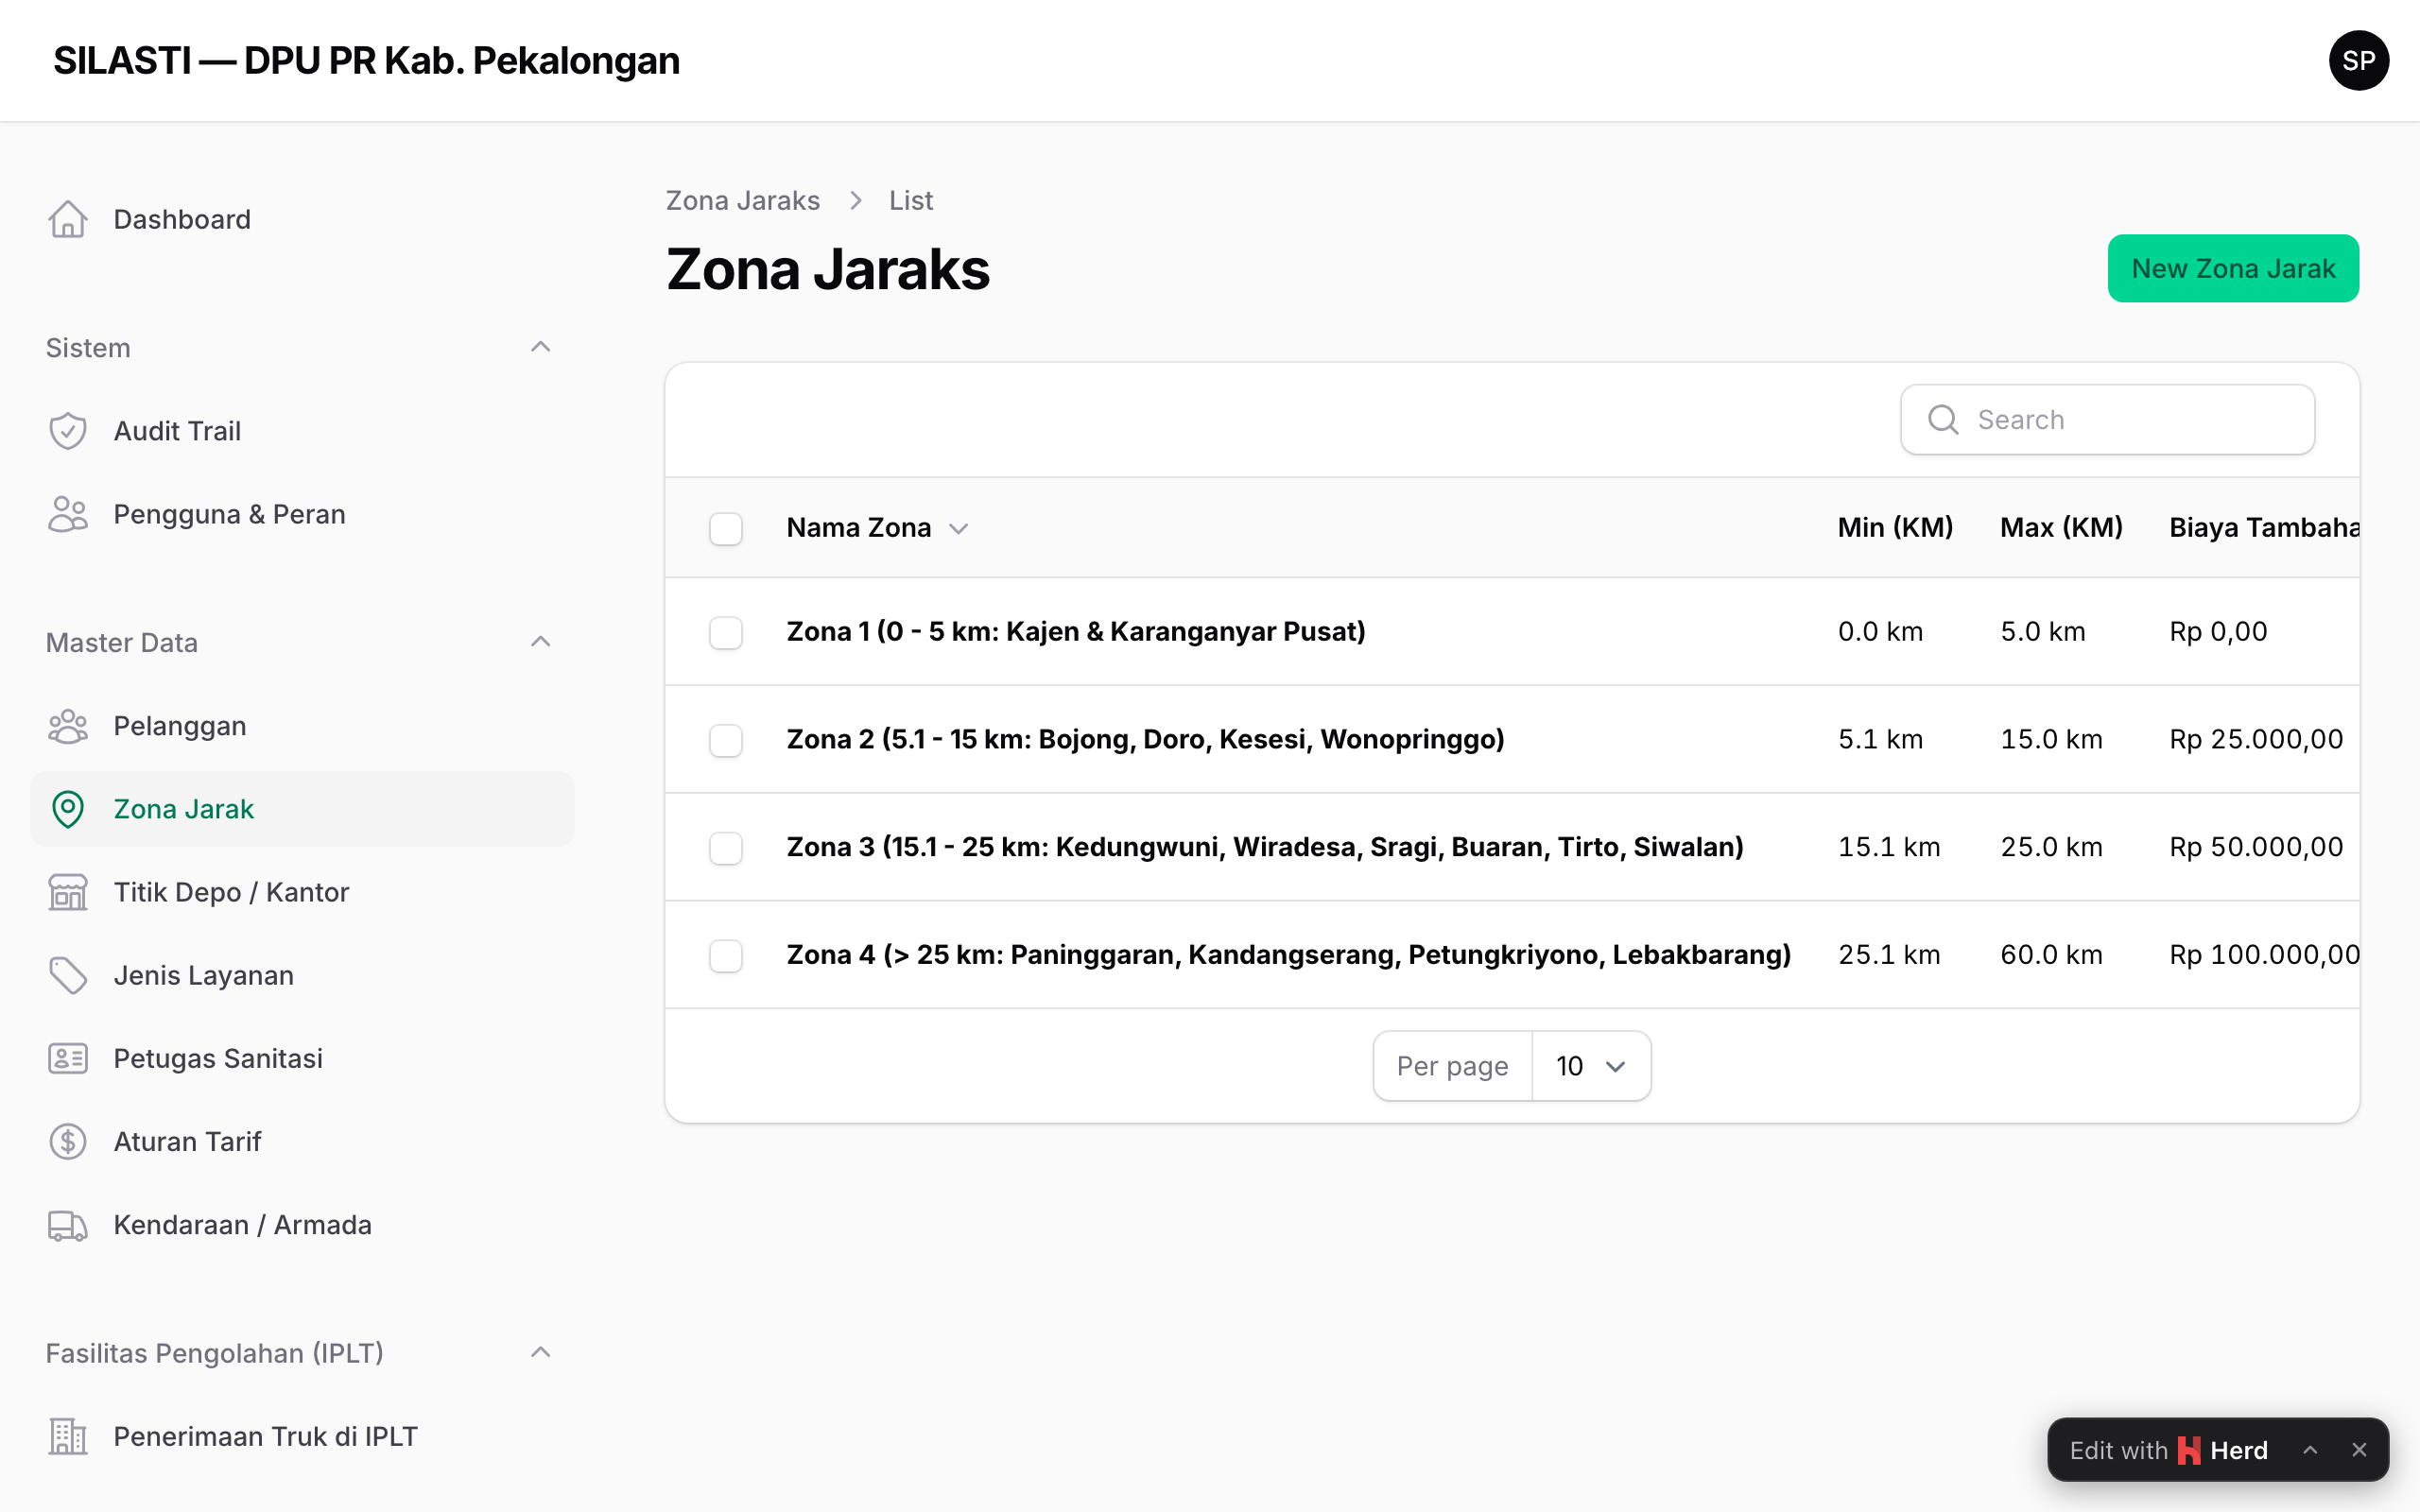Check the Zona 3 row checkbox
The height and width of the screenshot is (1512, 2420).
tap(726, 848)
